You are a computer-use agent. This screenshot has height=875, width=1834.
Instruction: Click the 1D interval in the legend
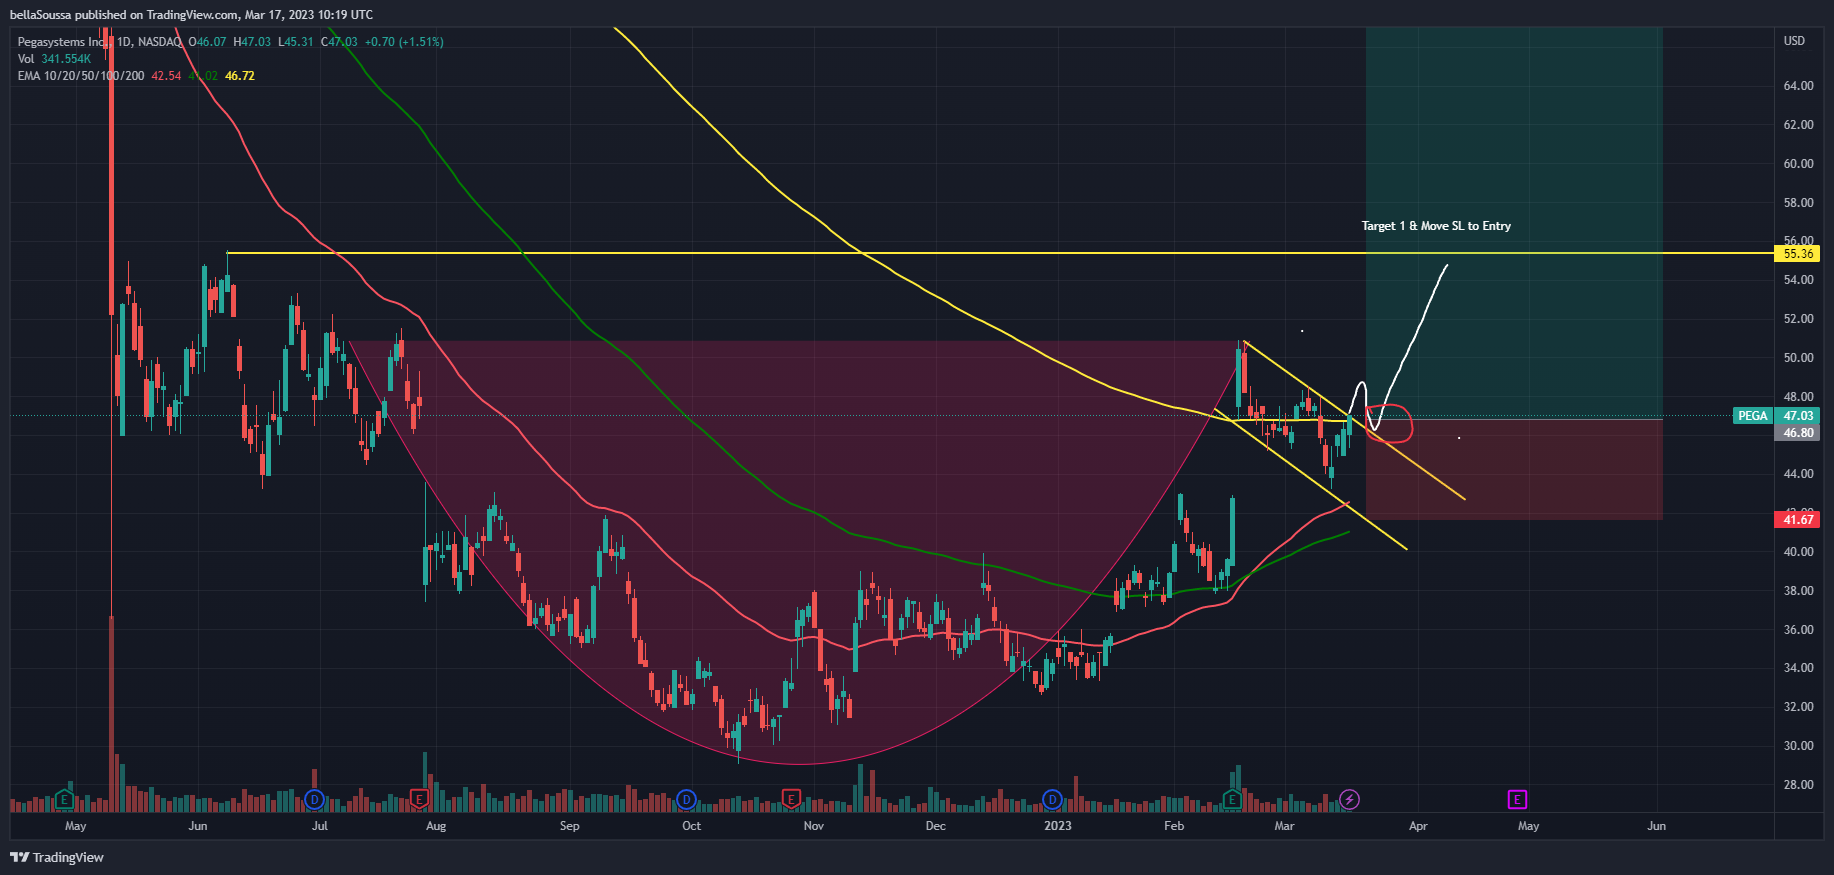(x=124, y=42)
